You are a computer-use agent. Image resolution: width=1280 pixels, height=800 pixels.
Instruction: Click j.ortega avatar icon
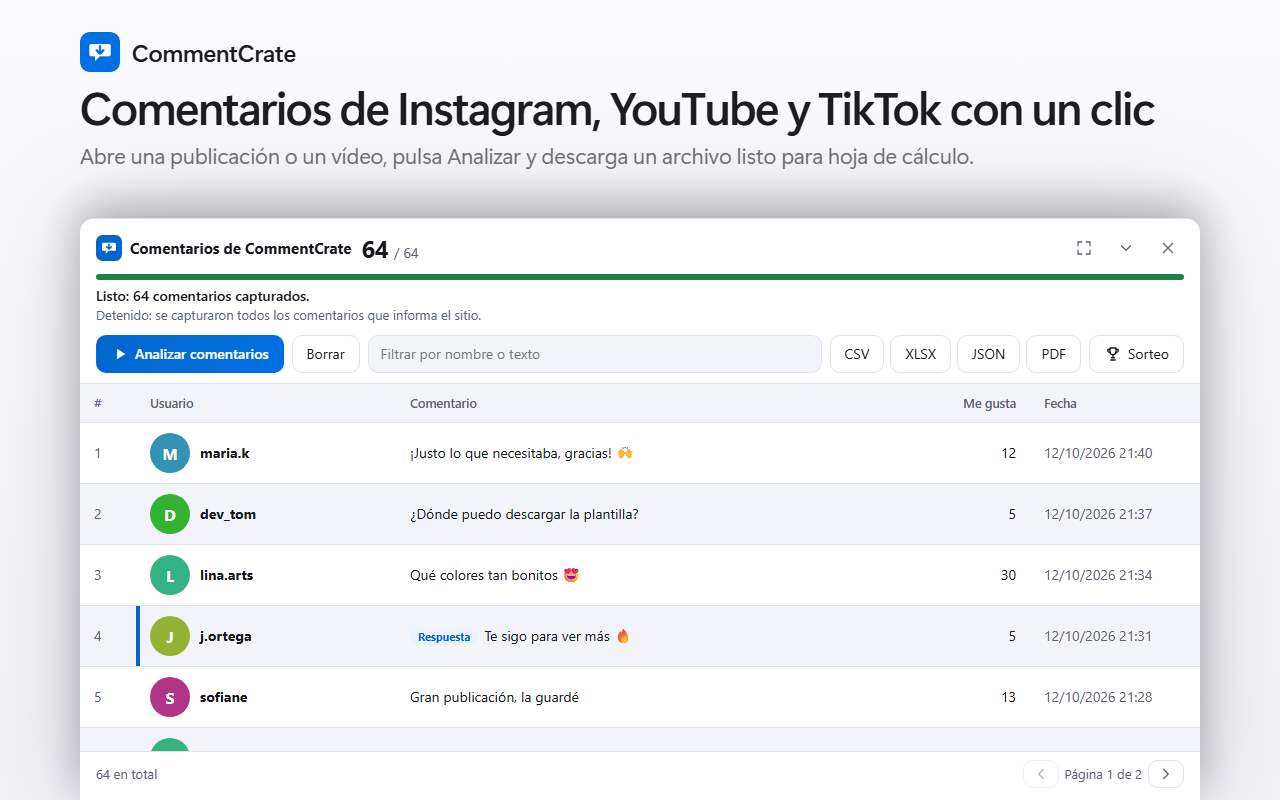pyautogui.click(x=170, y=636)
